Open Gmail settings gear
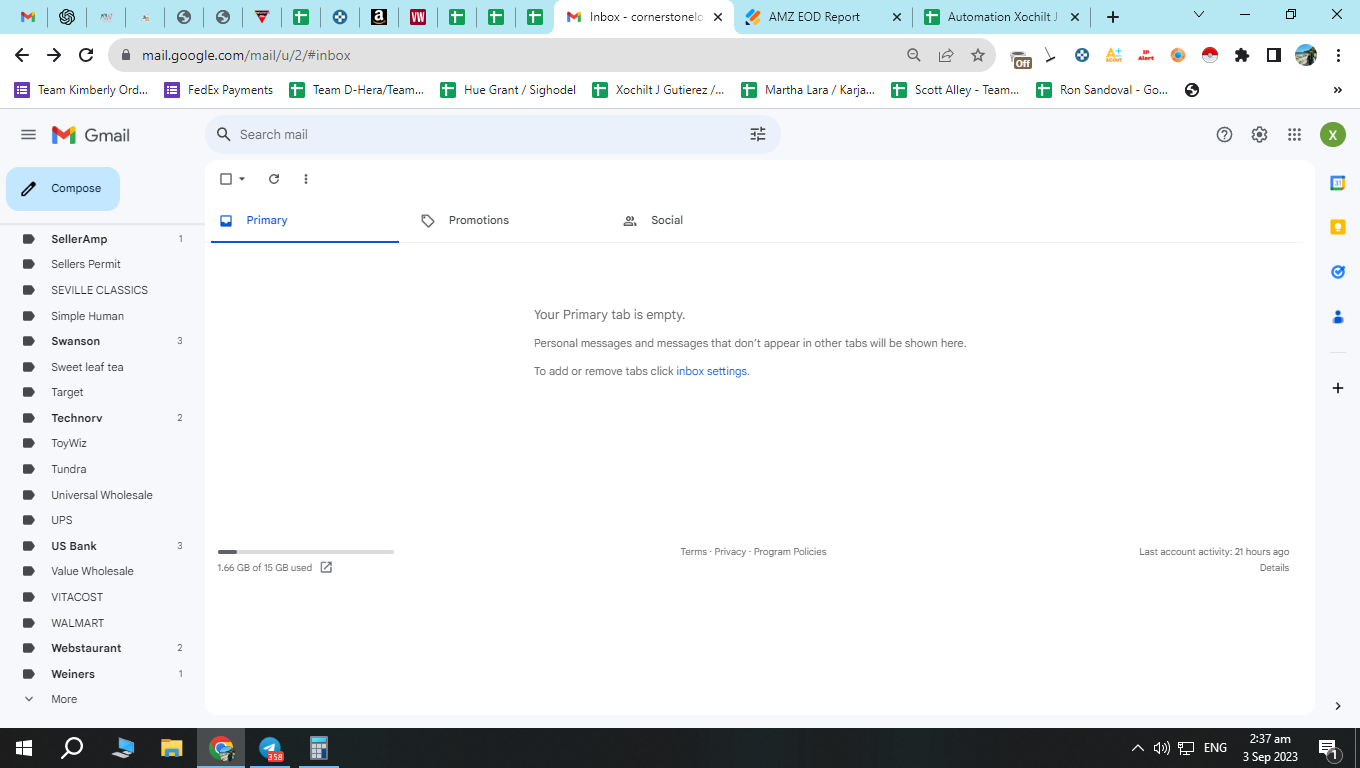The width and height of the screenshot is (1360, 768). coord(1259,135)
